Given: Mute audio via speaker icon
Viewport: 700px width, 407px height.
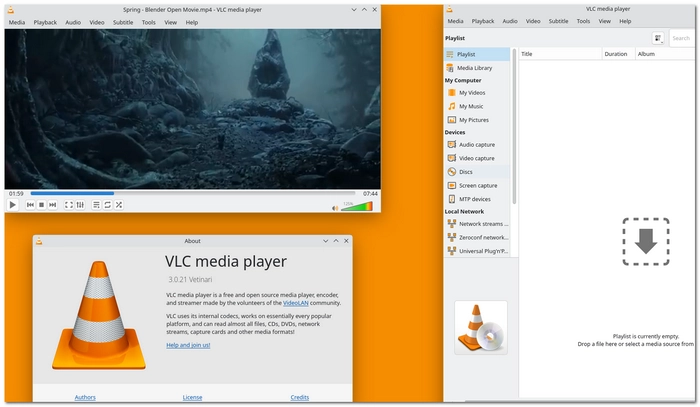Looking at the screenshot, I should tap(335, 208).
